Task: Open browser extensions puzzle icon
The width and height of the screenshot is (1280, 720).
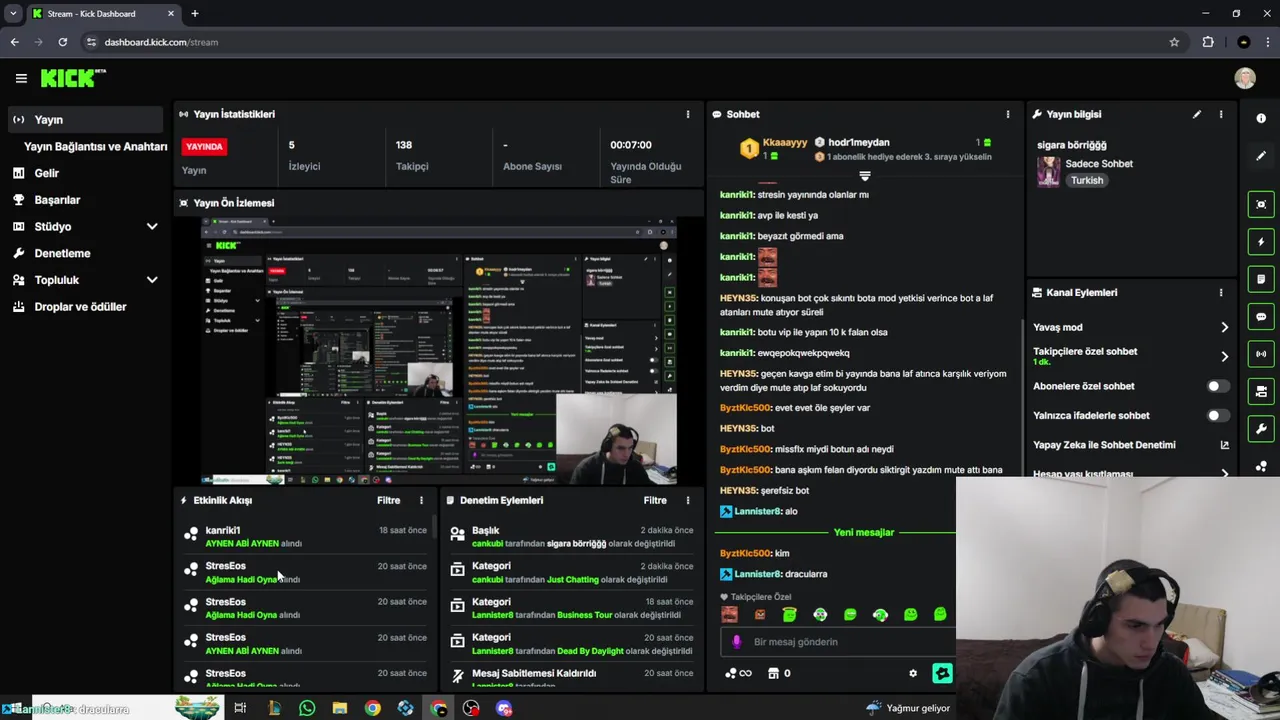Action: click(x=1208, y=42)
